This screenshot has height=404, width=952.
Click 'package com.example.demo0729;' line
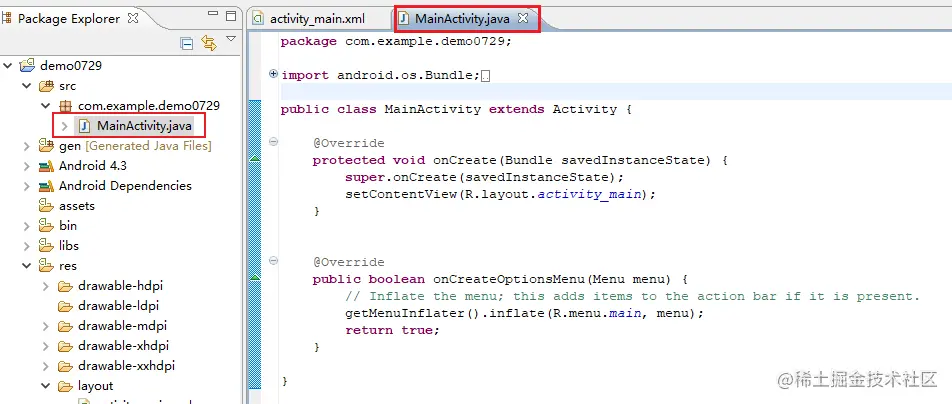pos(396,41)
